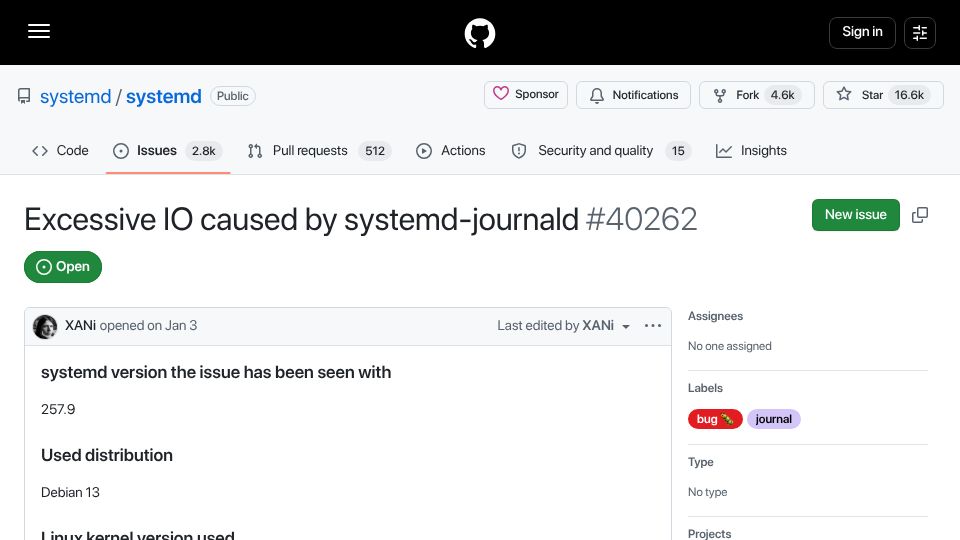Open the Pull requests tab
The height and width of the screenshot is (540, 960).
pos(319,151)
